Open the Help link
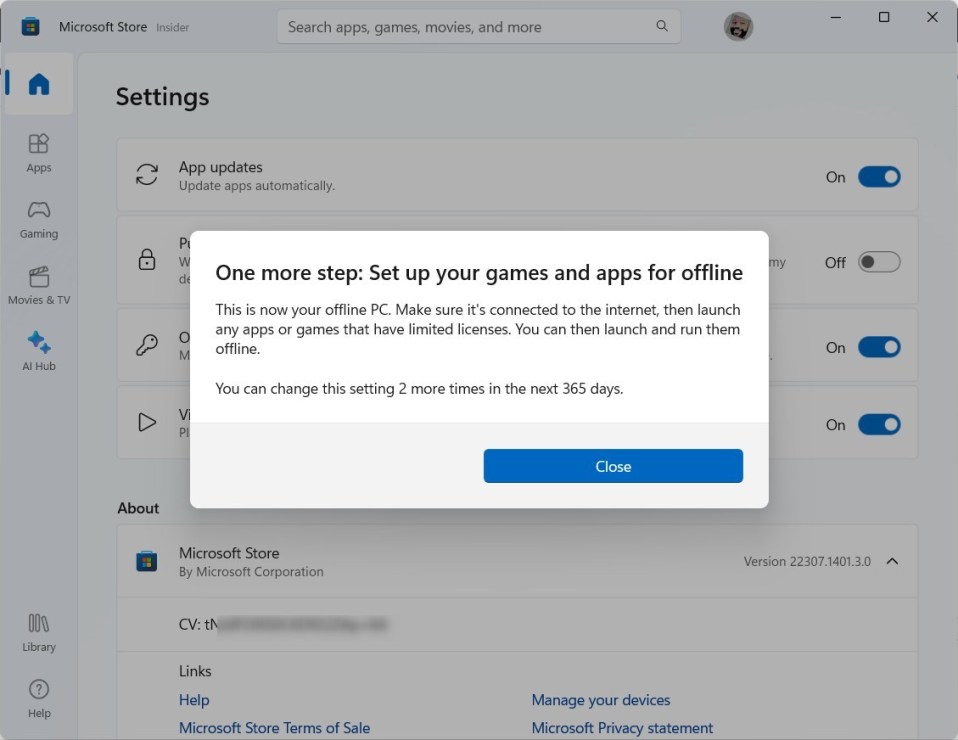The image size is (958, 740). tap(194, 700)
